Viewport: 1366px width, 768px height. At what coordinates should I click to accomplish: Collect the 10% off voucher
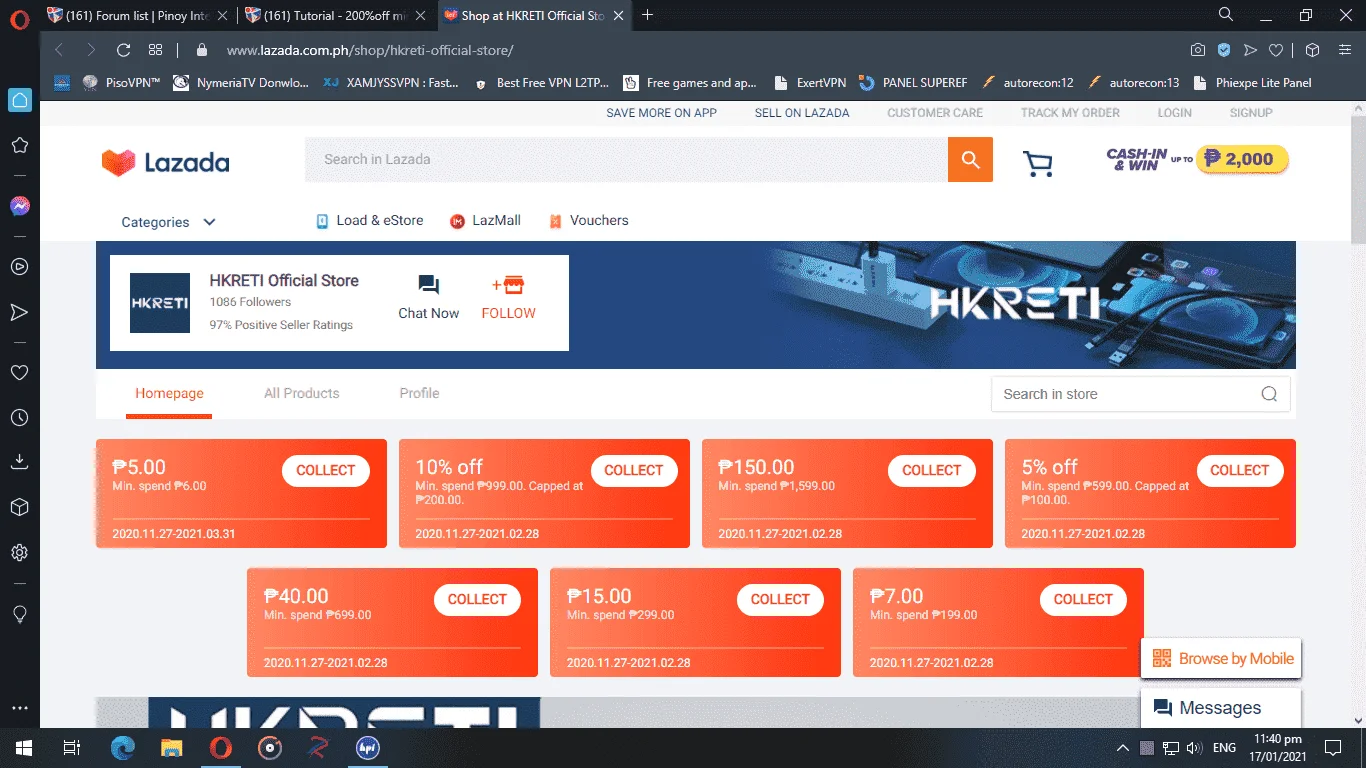[634, 470]
